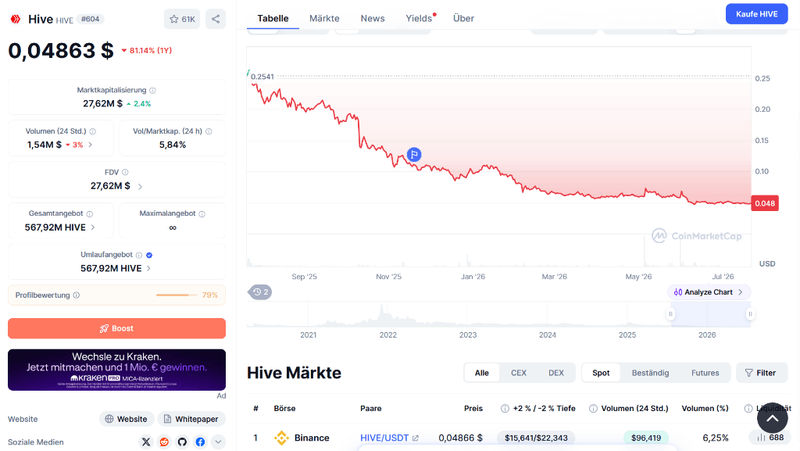Select the CEX market filter
Image resolution: width=800 pixels, height=451 pixels.
pos(518,373)
